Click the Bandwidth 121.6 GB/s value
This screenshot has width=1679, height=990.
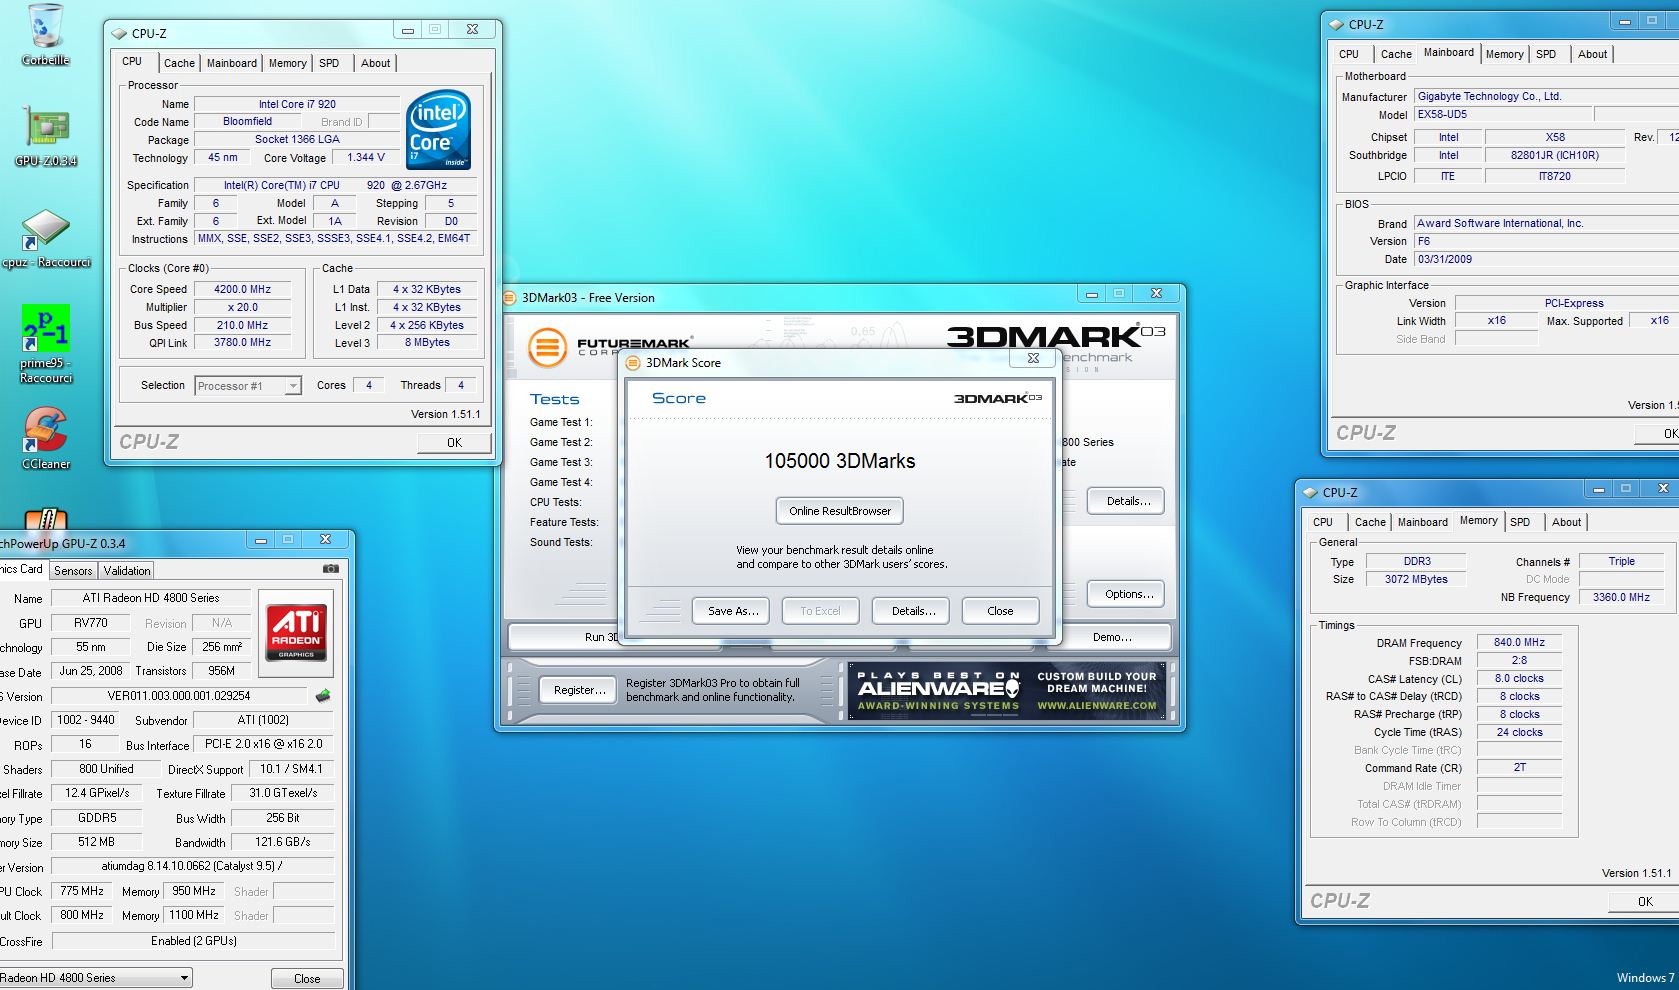(282, 842)
